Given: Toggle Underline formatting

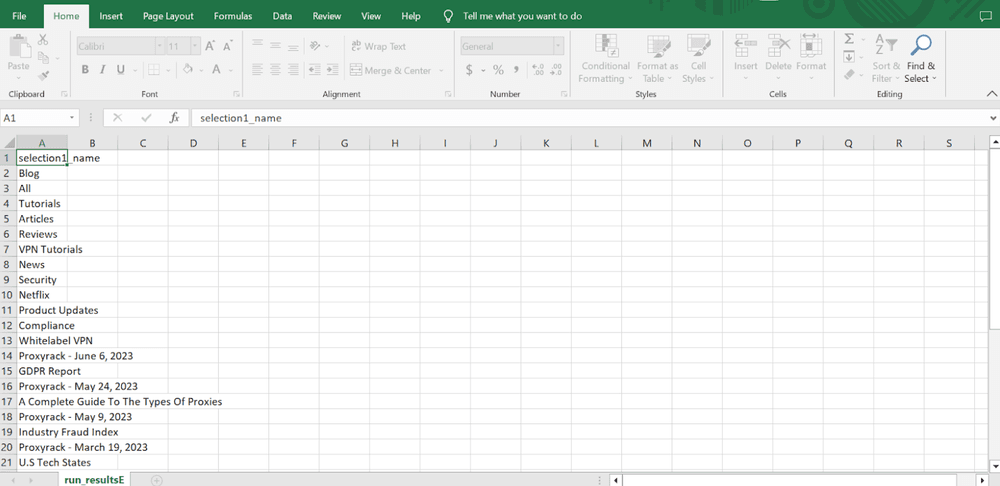Looking at the screenshot, I should tap(119, 70).
